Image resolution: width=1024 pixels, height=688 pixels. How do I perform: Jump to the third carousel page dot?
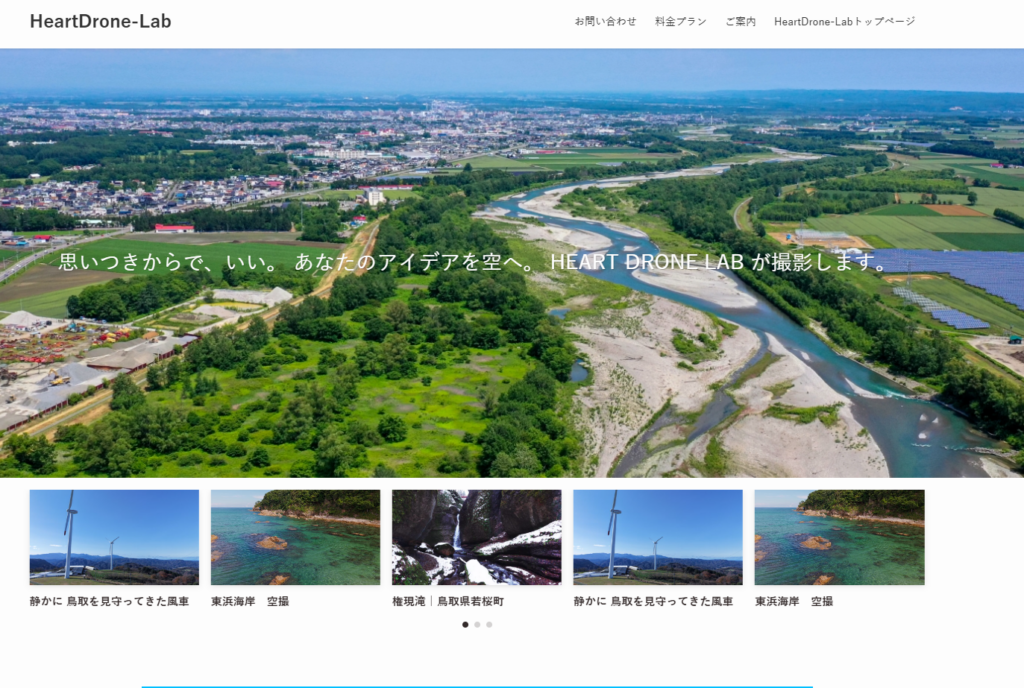[x=489, y=624]
